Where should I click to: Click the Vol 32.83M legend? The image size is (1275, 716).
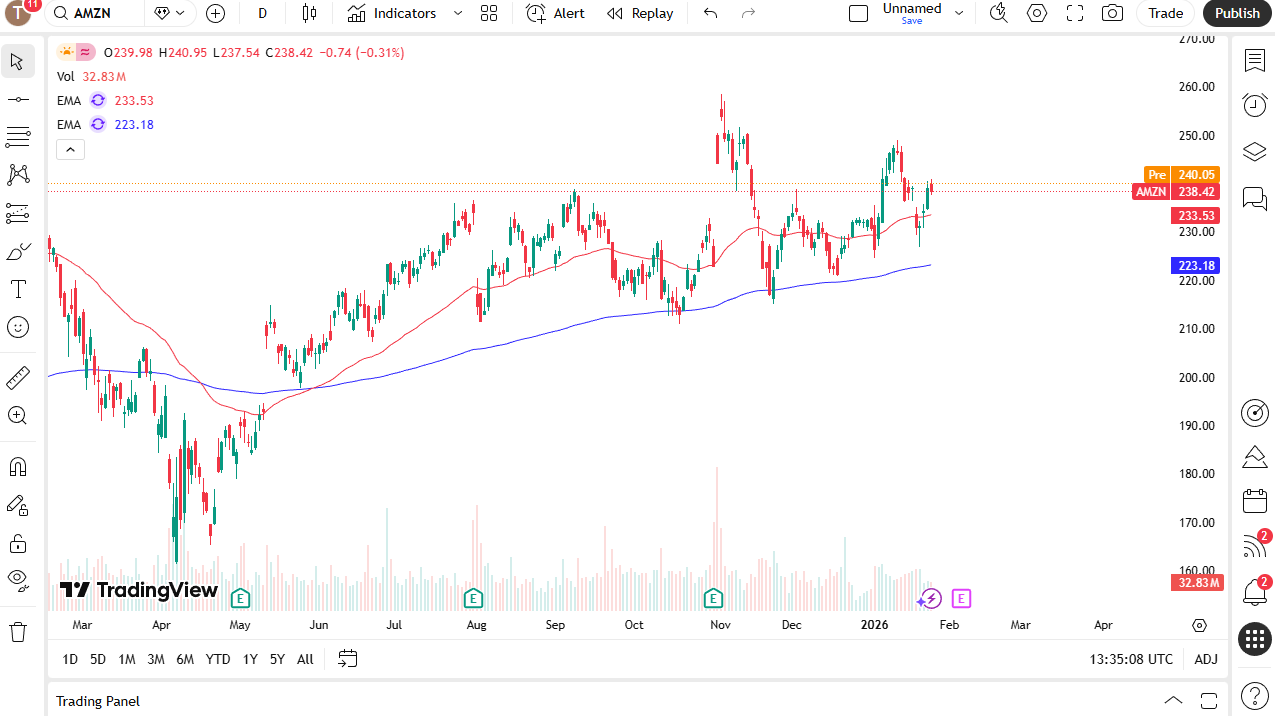[x=91, y=76]
